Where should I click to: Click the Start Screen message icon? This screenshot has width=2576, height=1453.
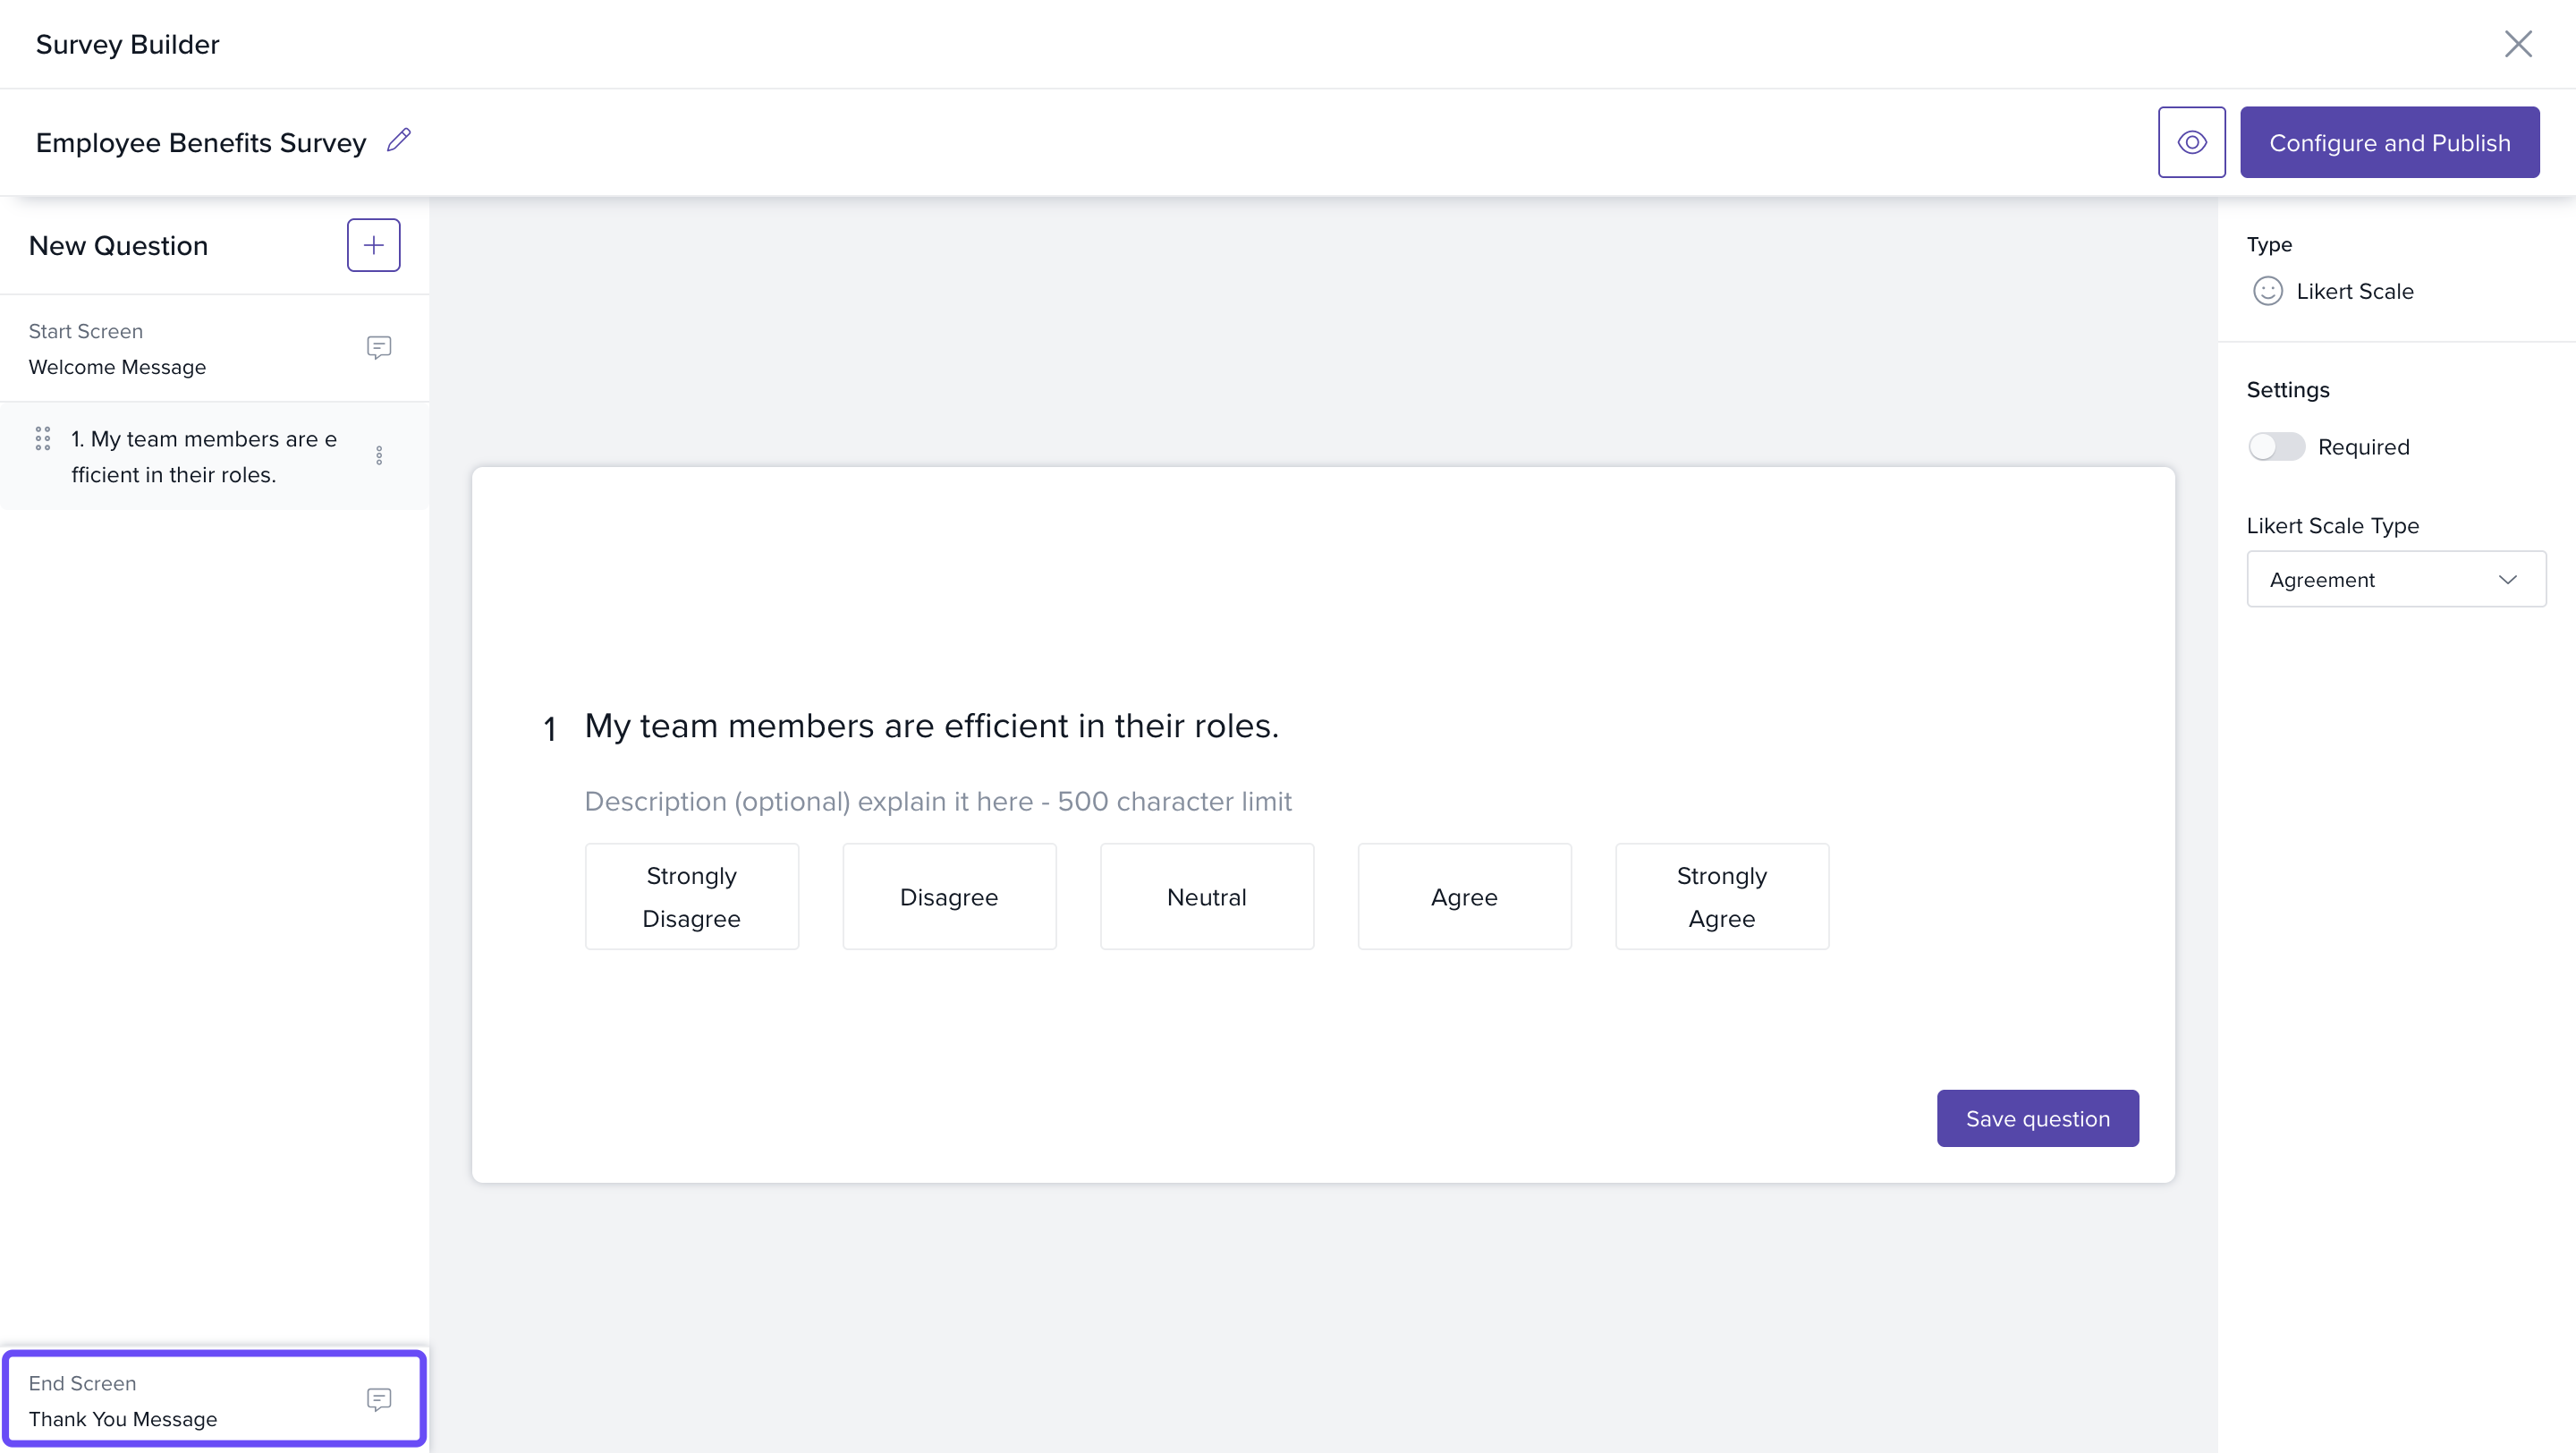tap(378, 348)
